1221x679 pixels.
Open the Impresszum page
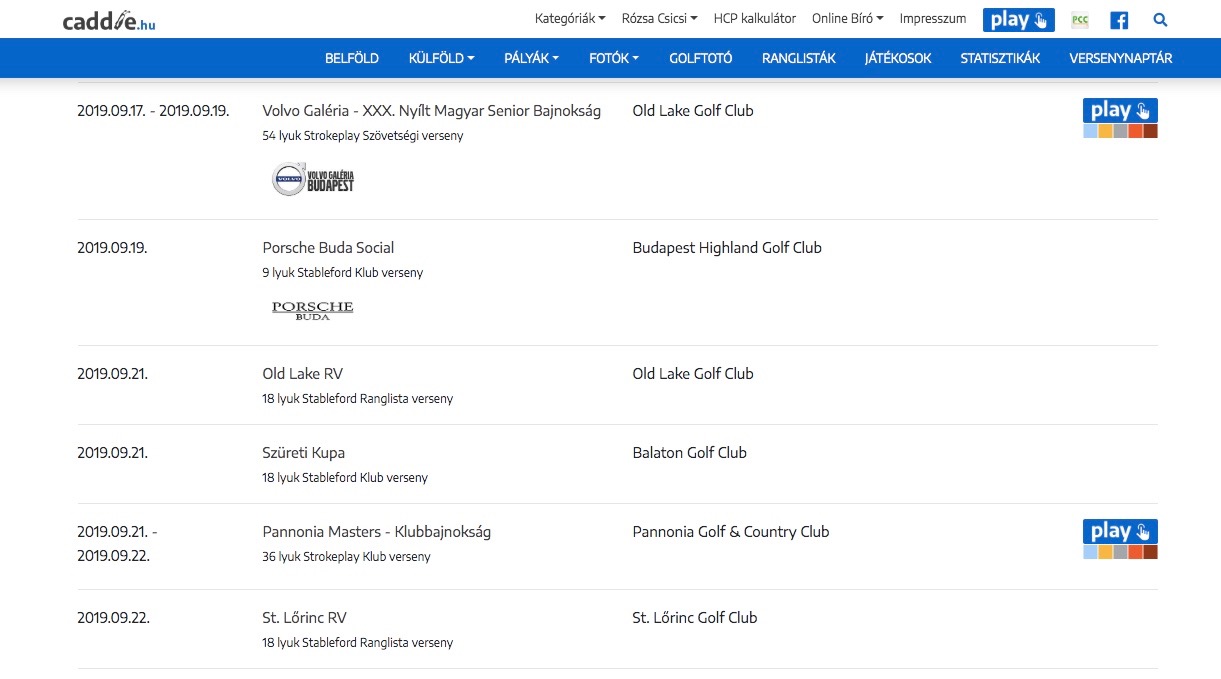(933, 19)
